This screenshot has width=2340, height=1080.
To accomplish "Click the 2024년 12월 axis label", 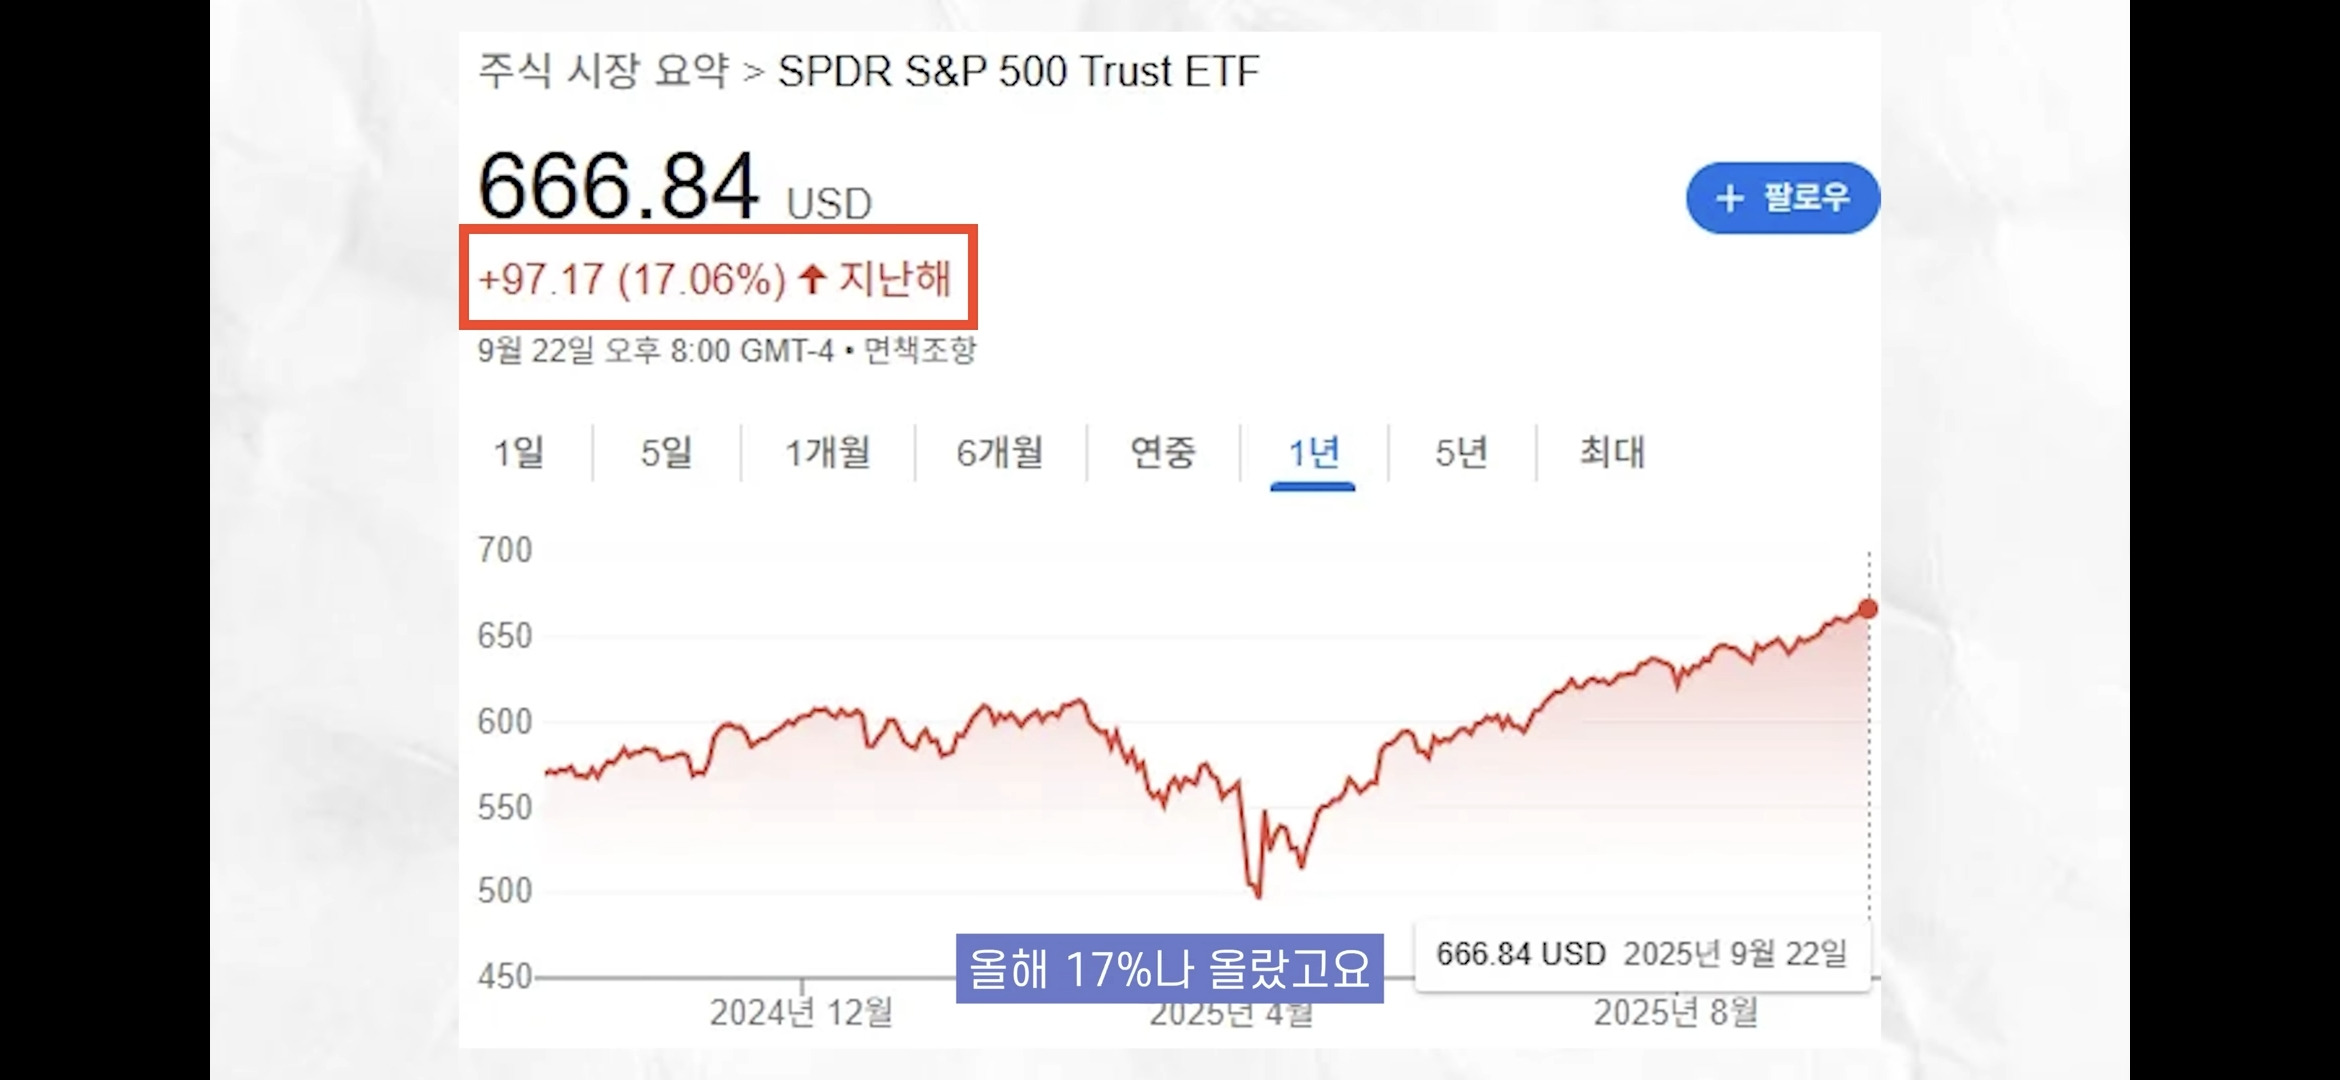I will click(801, 1013).
